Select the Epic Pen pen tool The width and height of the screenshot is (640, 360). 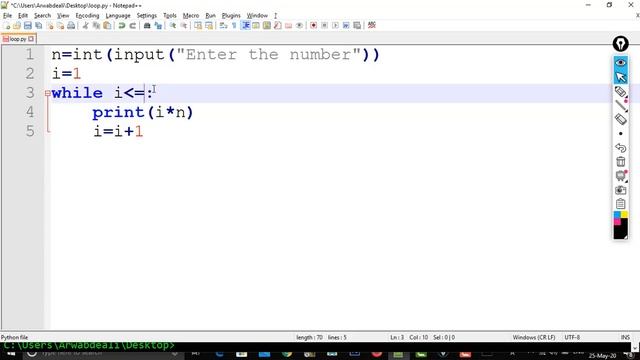620,92
